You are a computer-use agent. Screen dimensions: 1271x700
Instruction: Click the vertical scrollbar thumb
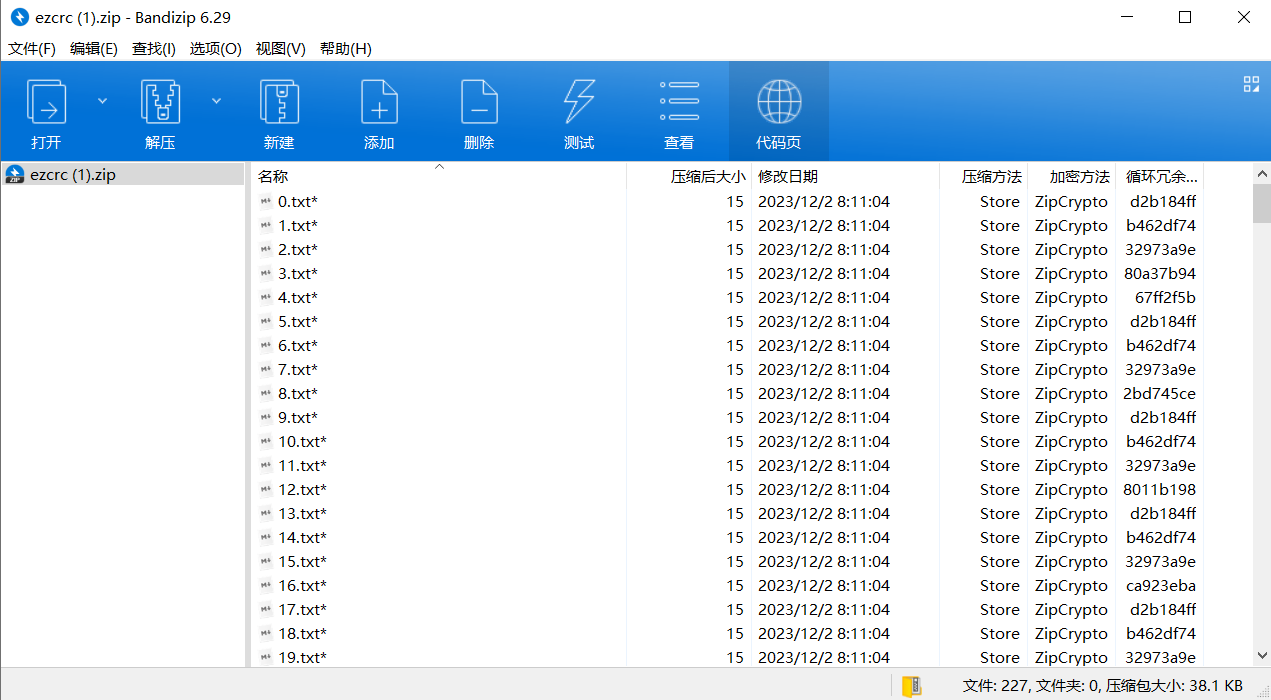[x=1262, y=203]
